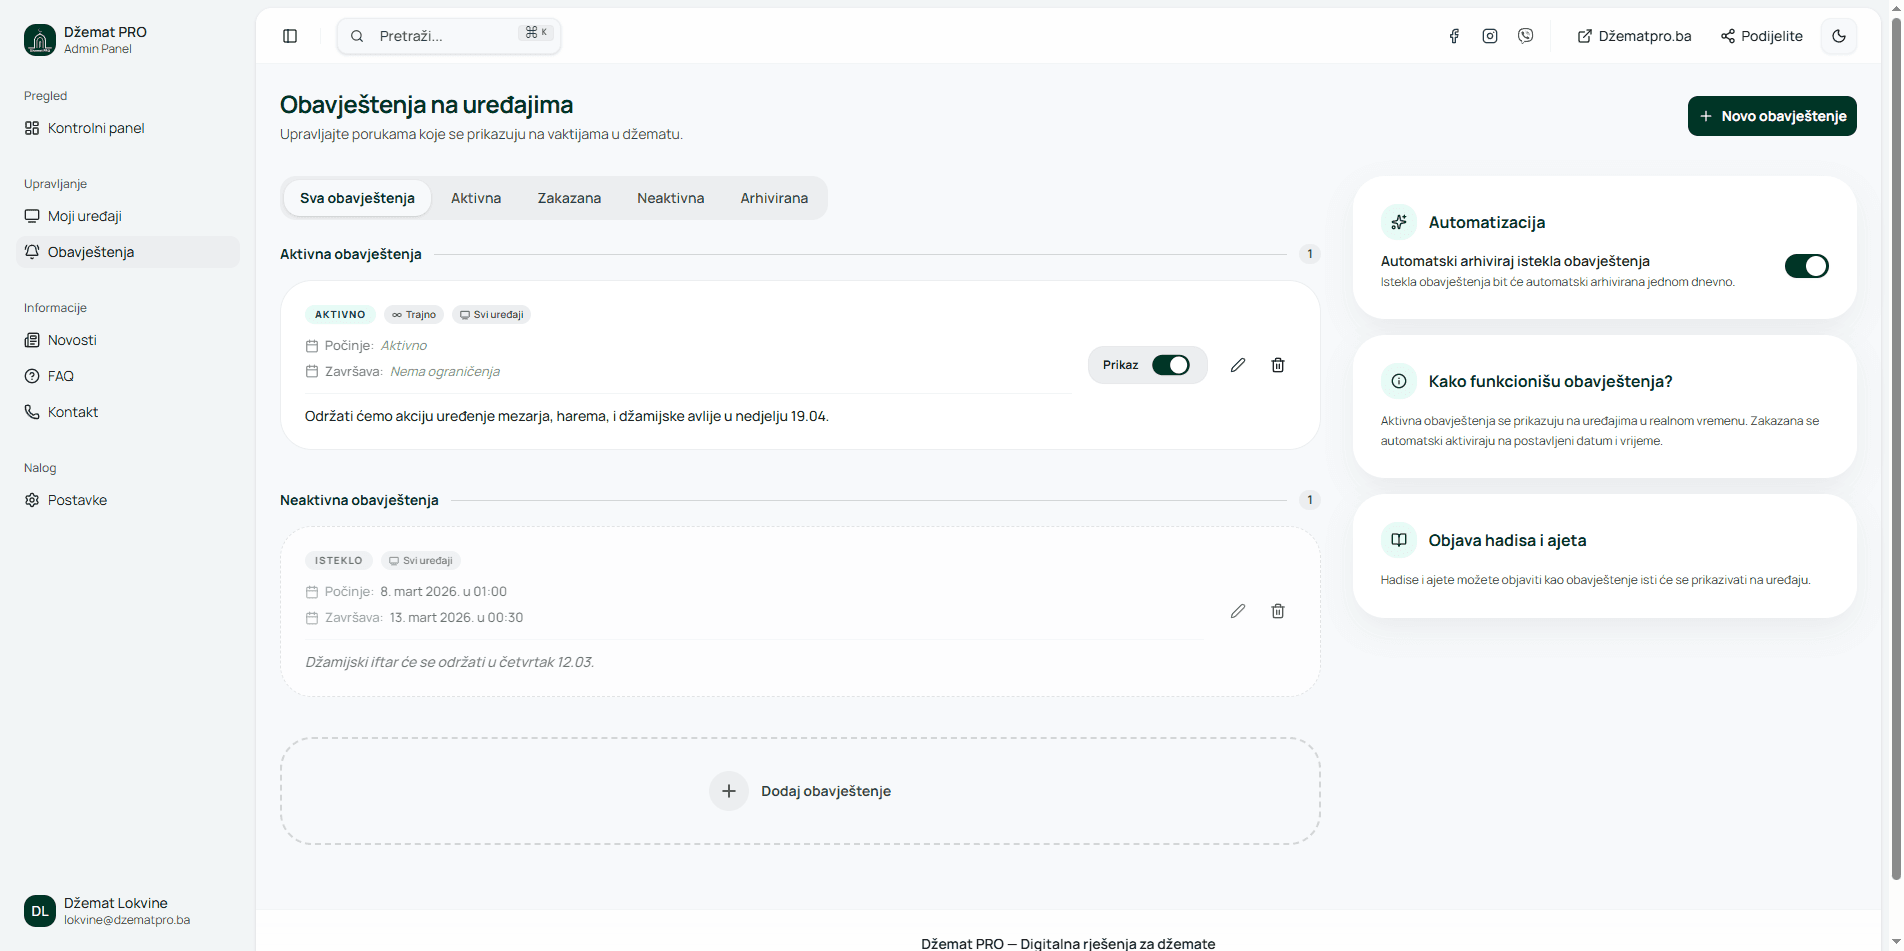Delete the active notification with trash icon
Viewport: 1904px width, 951px height.
click(x=1278, y=365)
